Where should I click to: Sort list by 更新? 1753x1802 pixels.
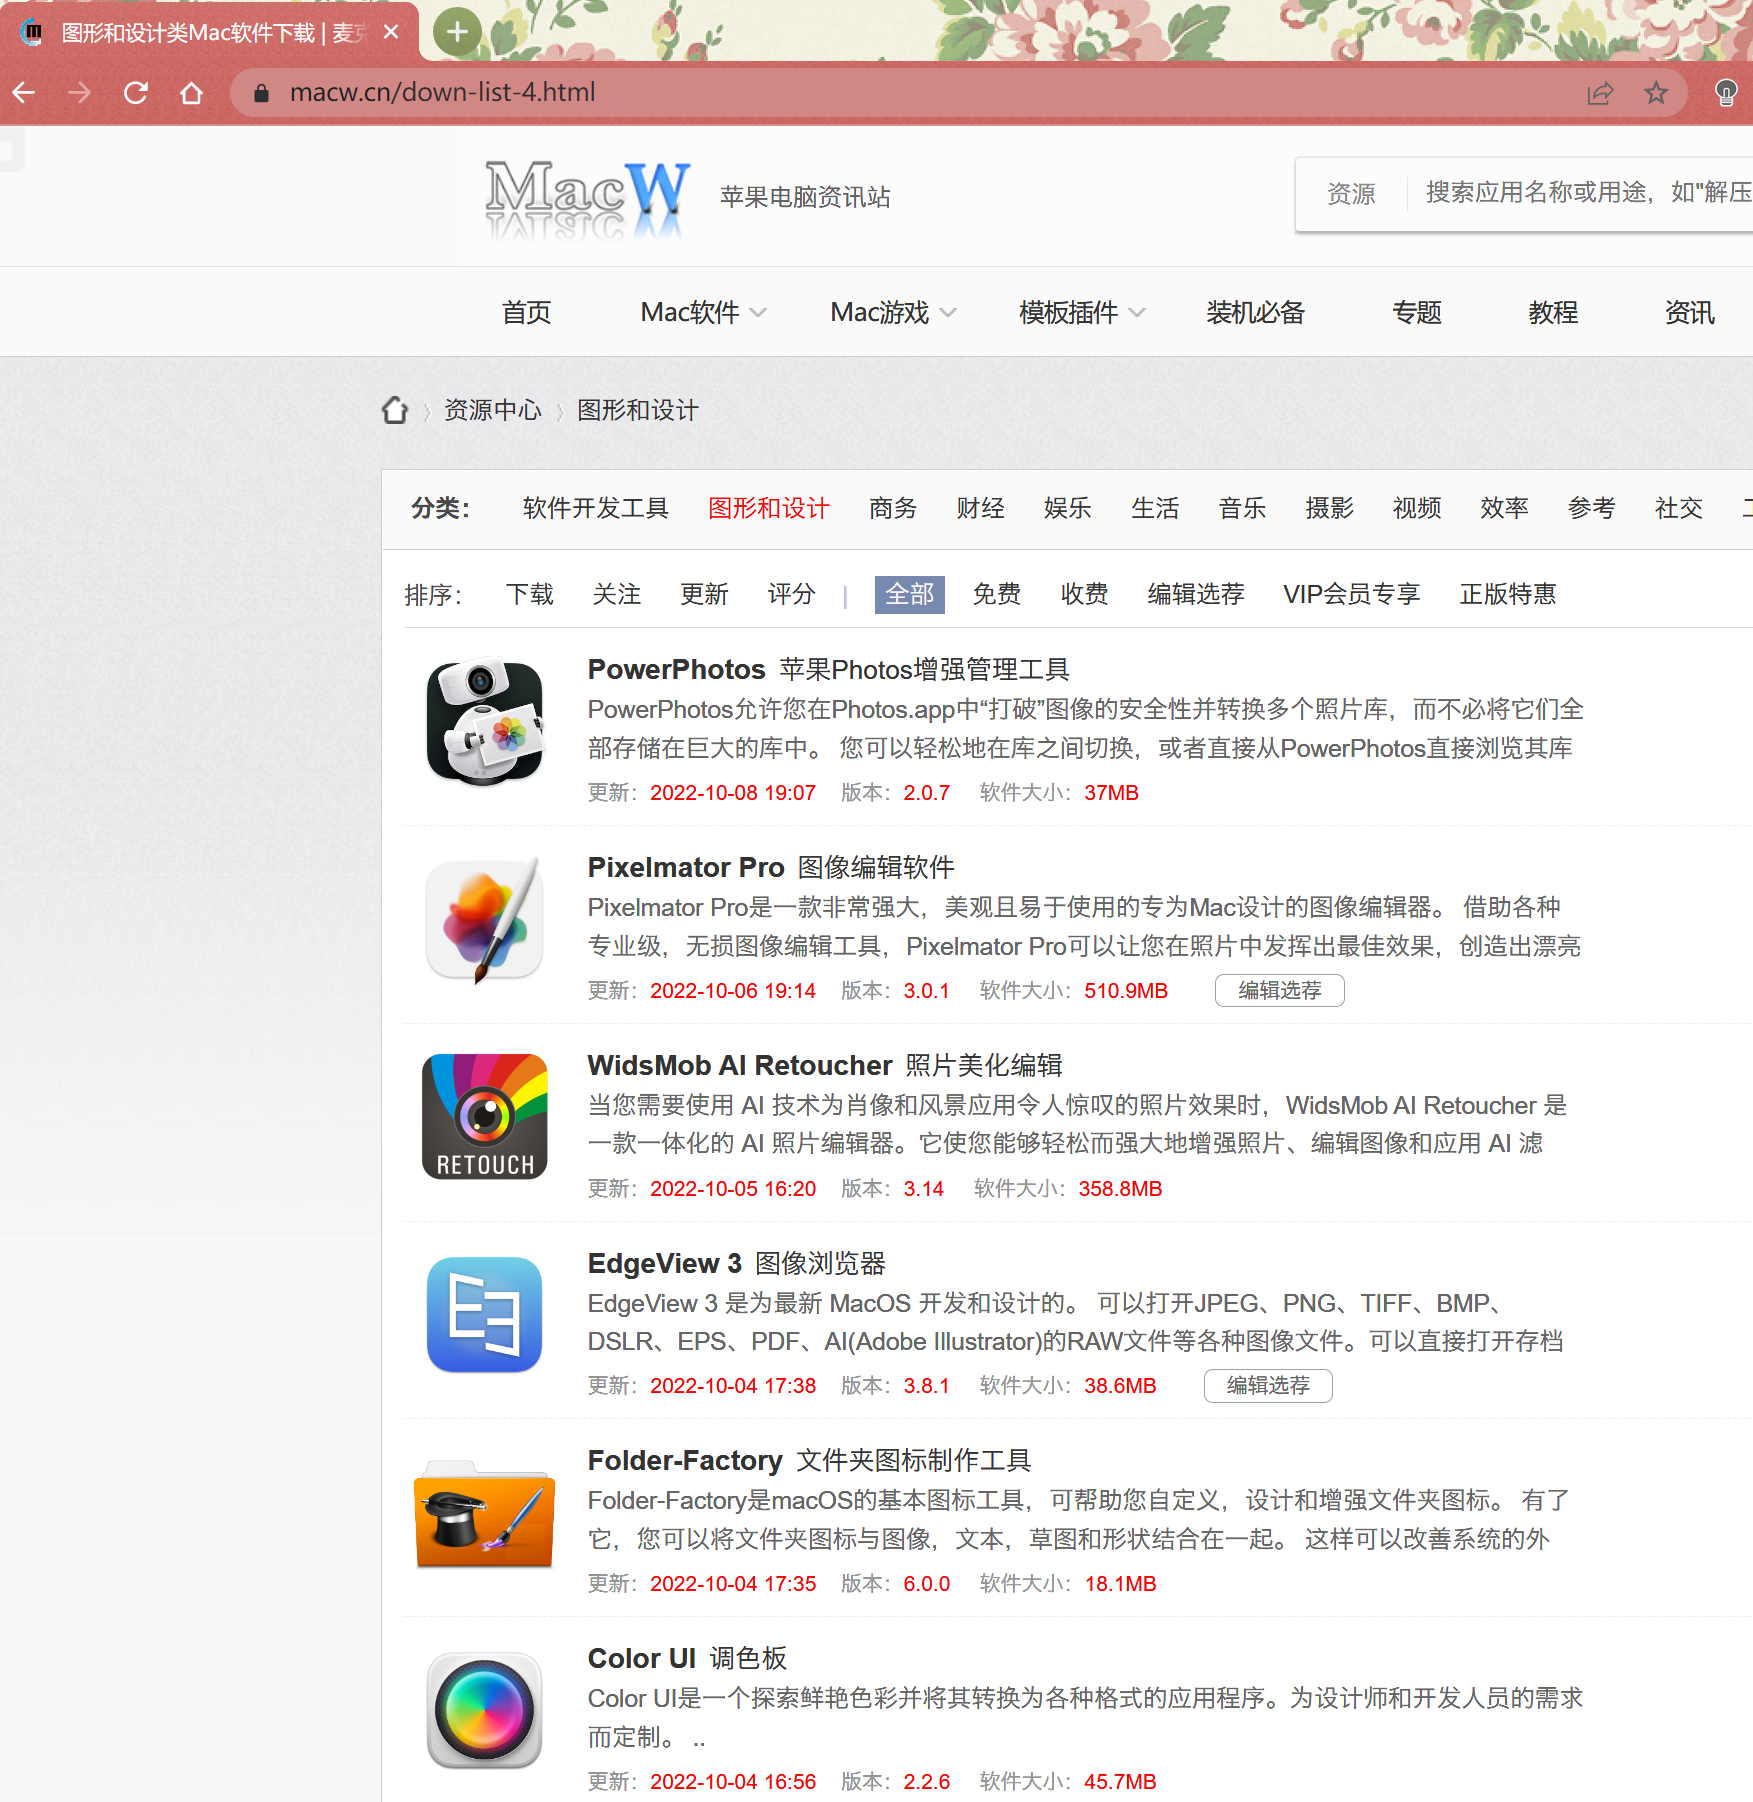pyautogui.click(x=705, y=595)
